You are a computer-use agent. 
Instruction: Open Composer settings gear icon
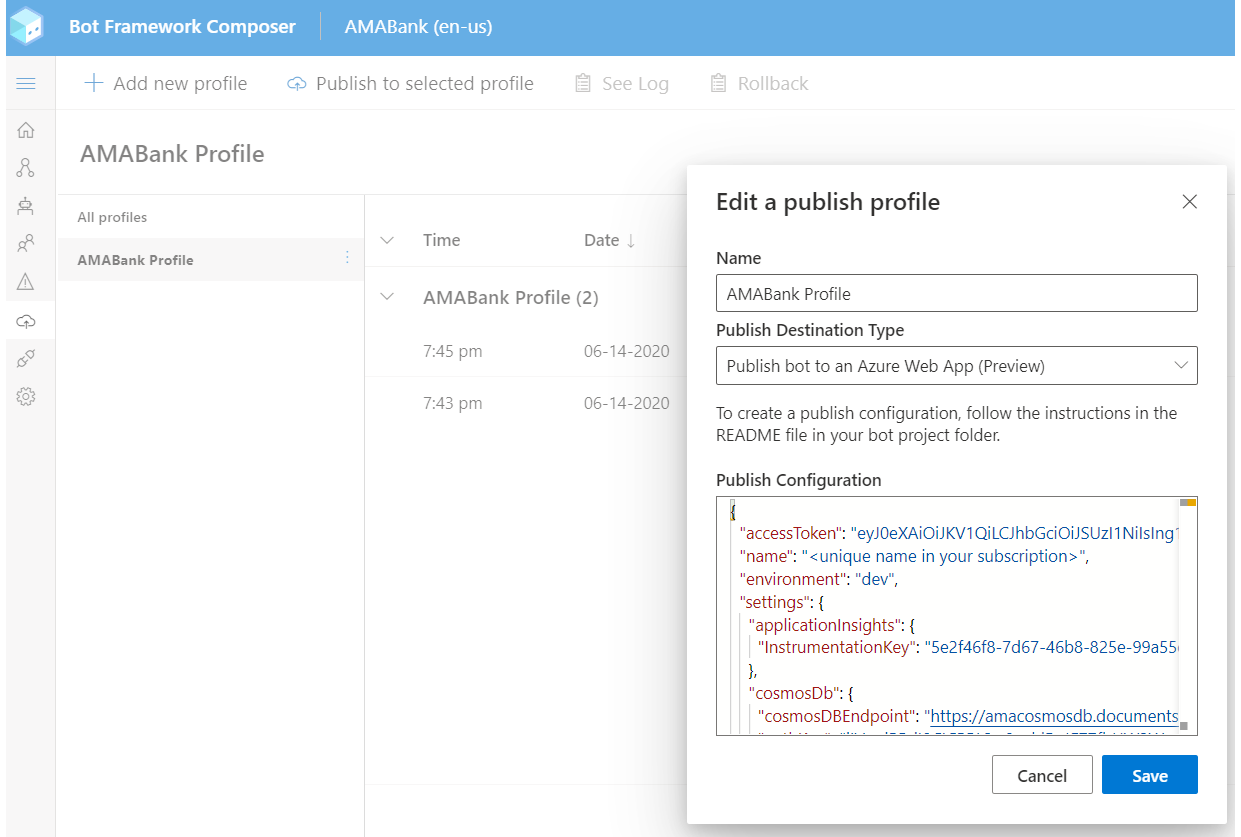click(x=25, y=396)
